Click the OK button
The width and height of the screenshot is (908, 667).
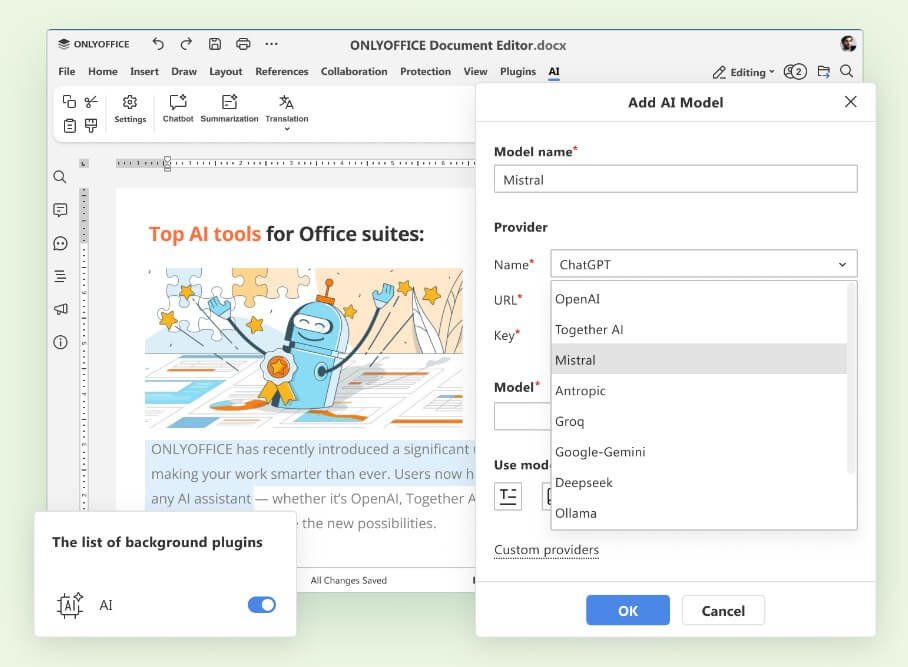click(x=627, y=610)
